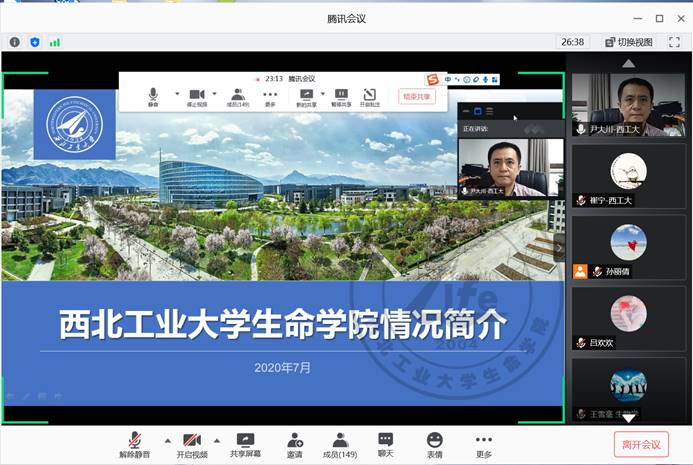
Task: Click 切换视图 to switch view layout
Action: pyautogui.click(x=629, y=42)
